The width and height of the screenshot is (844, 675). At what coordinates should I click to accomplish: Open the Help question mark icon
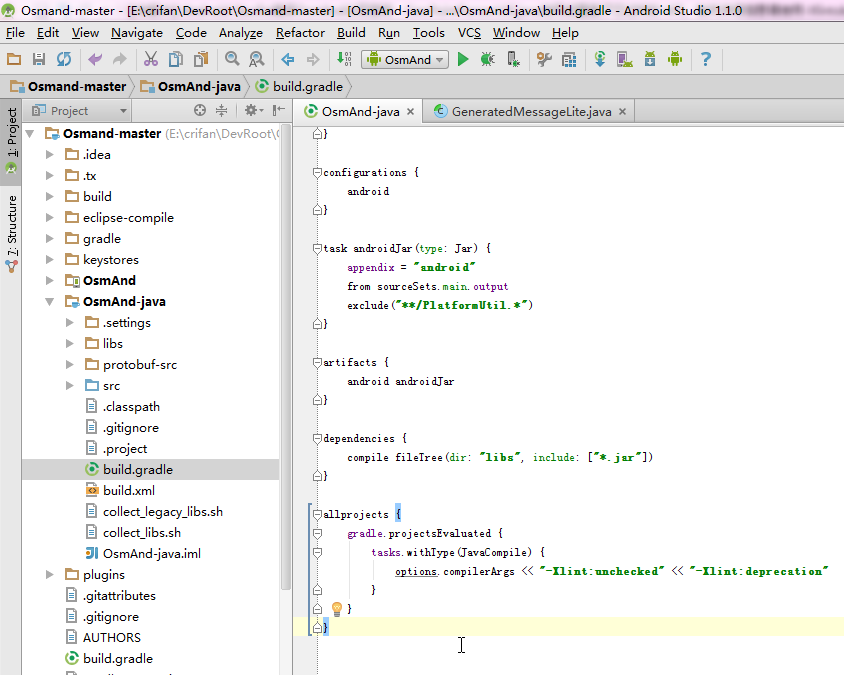[705, 60]
